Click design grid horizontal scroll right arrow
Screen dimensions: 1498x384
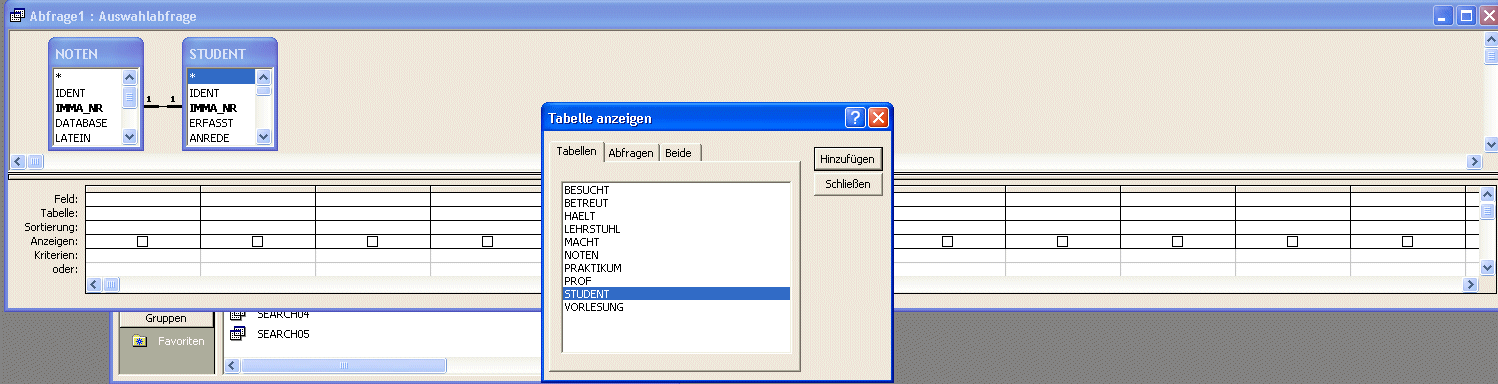tap(1471, 285)
